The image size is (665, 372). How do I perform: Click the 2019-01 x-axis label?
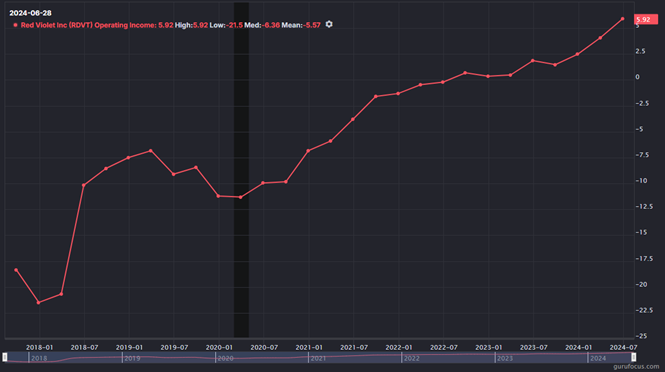point(129,347)
